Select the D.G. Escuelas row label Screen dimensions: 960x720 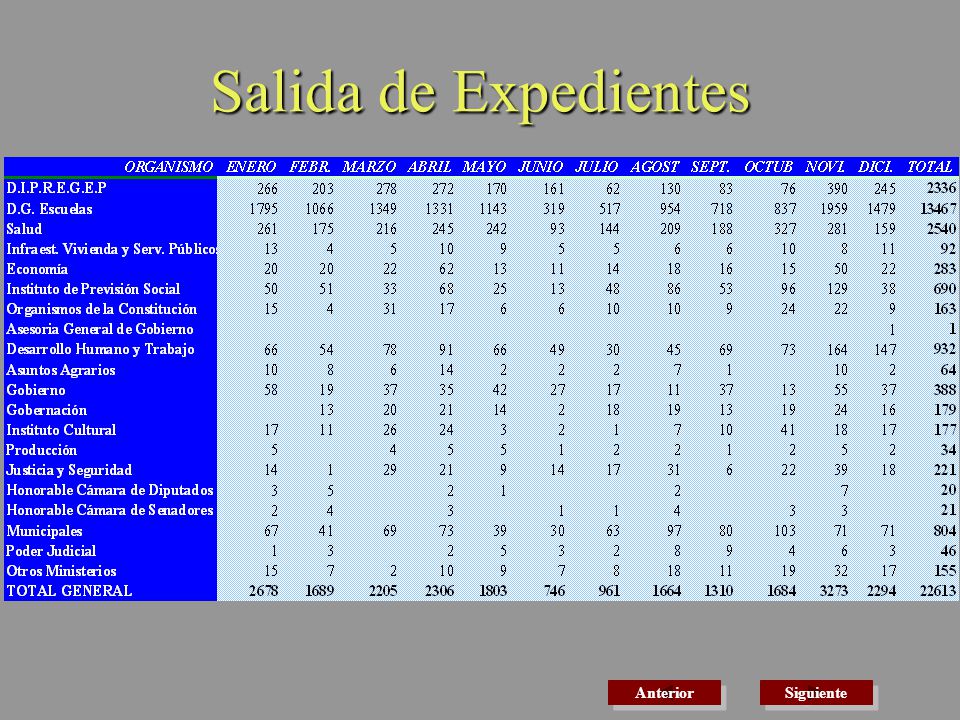point(49,209)
